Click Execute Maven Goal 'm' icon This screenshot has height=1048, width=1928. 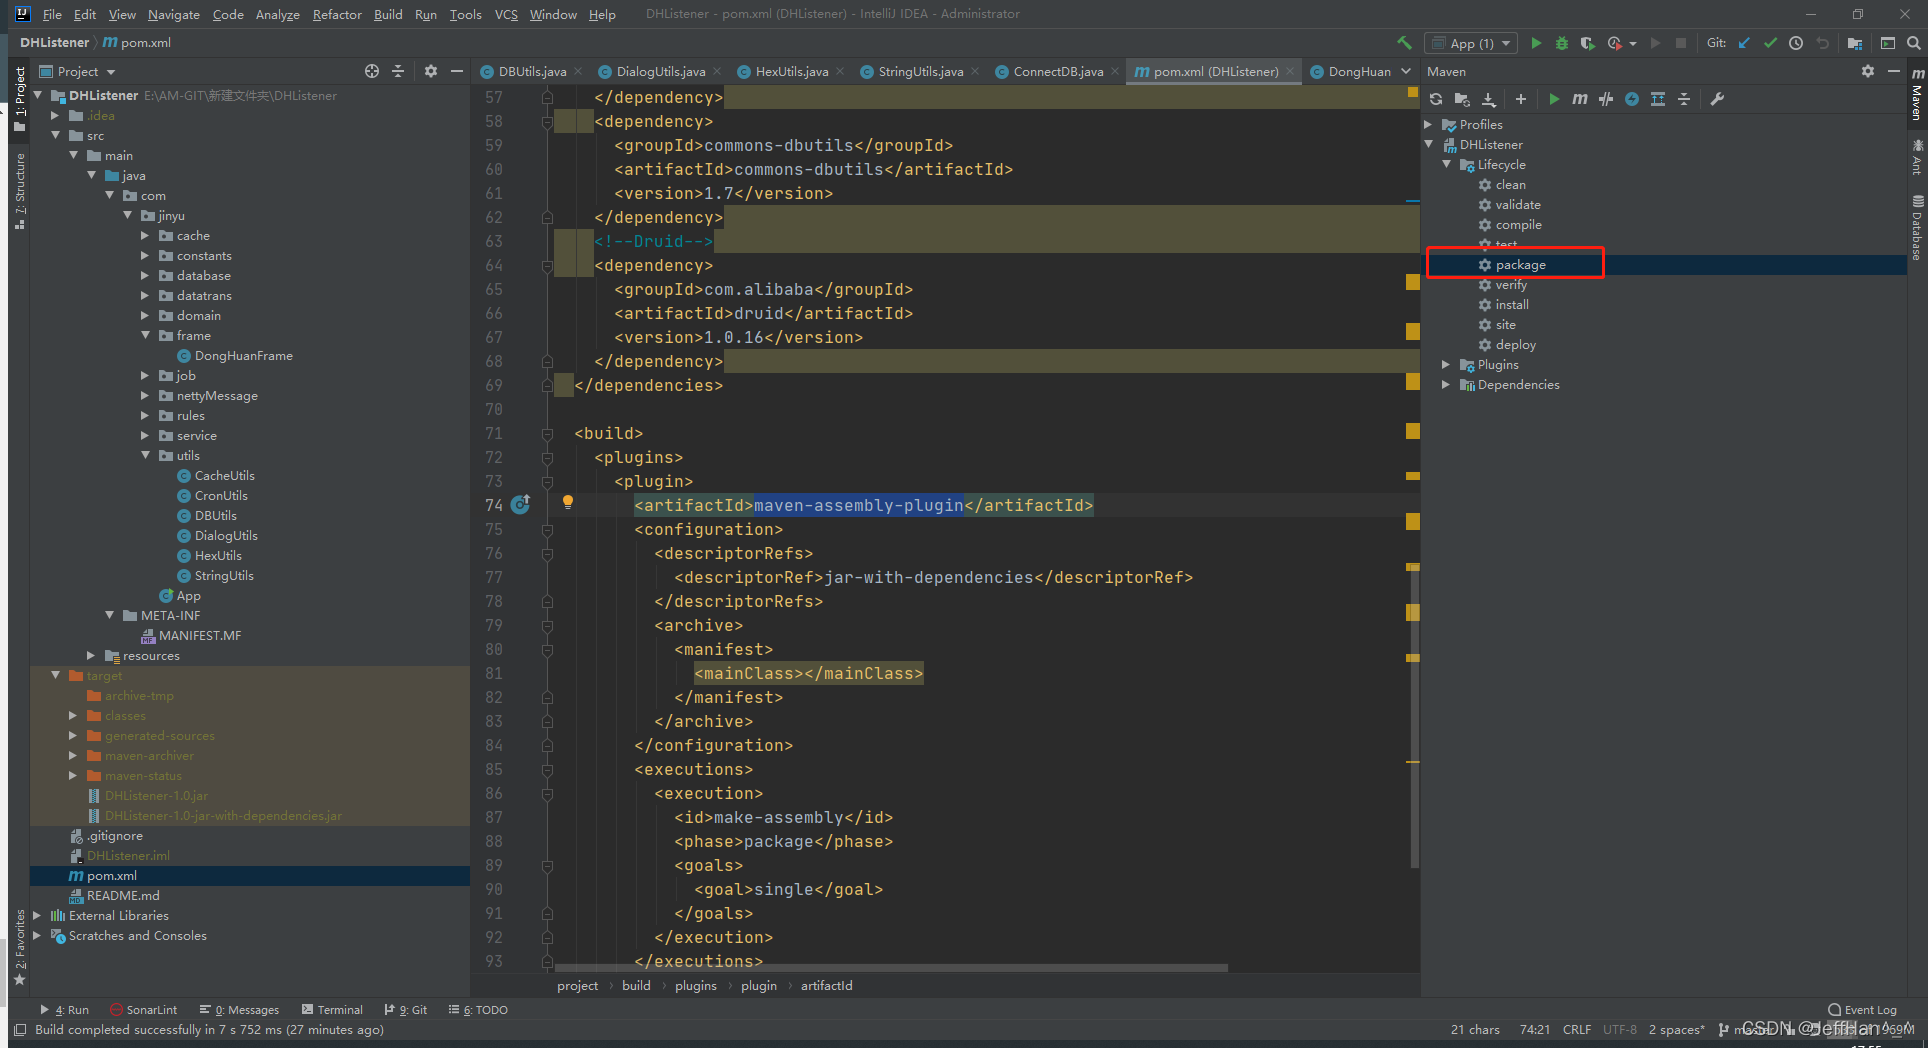coord(1579,99)
